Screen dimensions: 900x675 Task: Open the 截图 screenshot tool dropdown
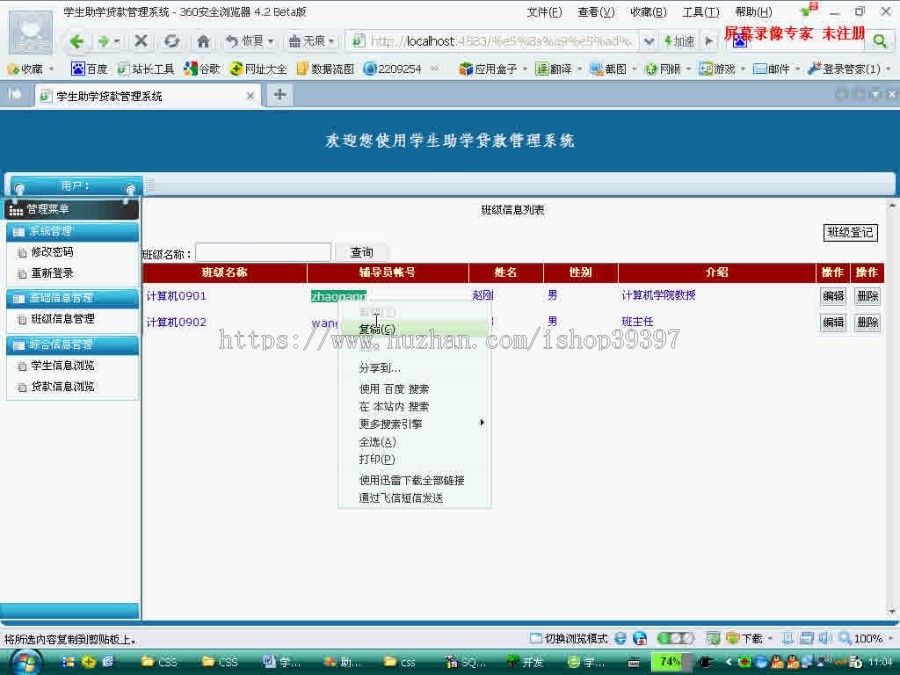[613, 69]
